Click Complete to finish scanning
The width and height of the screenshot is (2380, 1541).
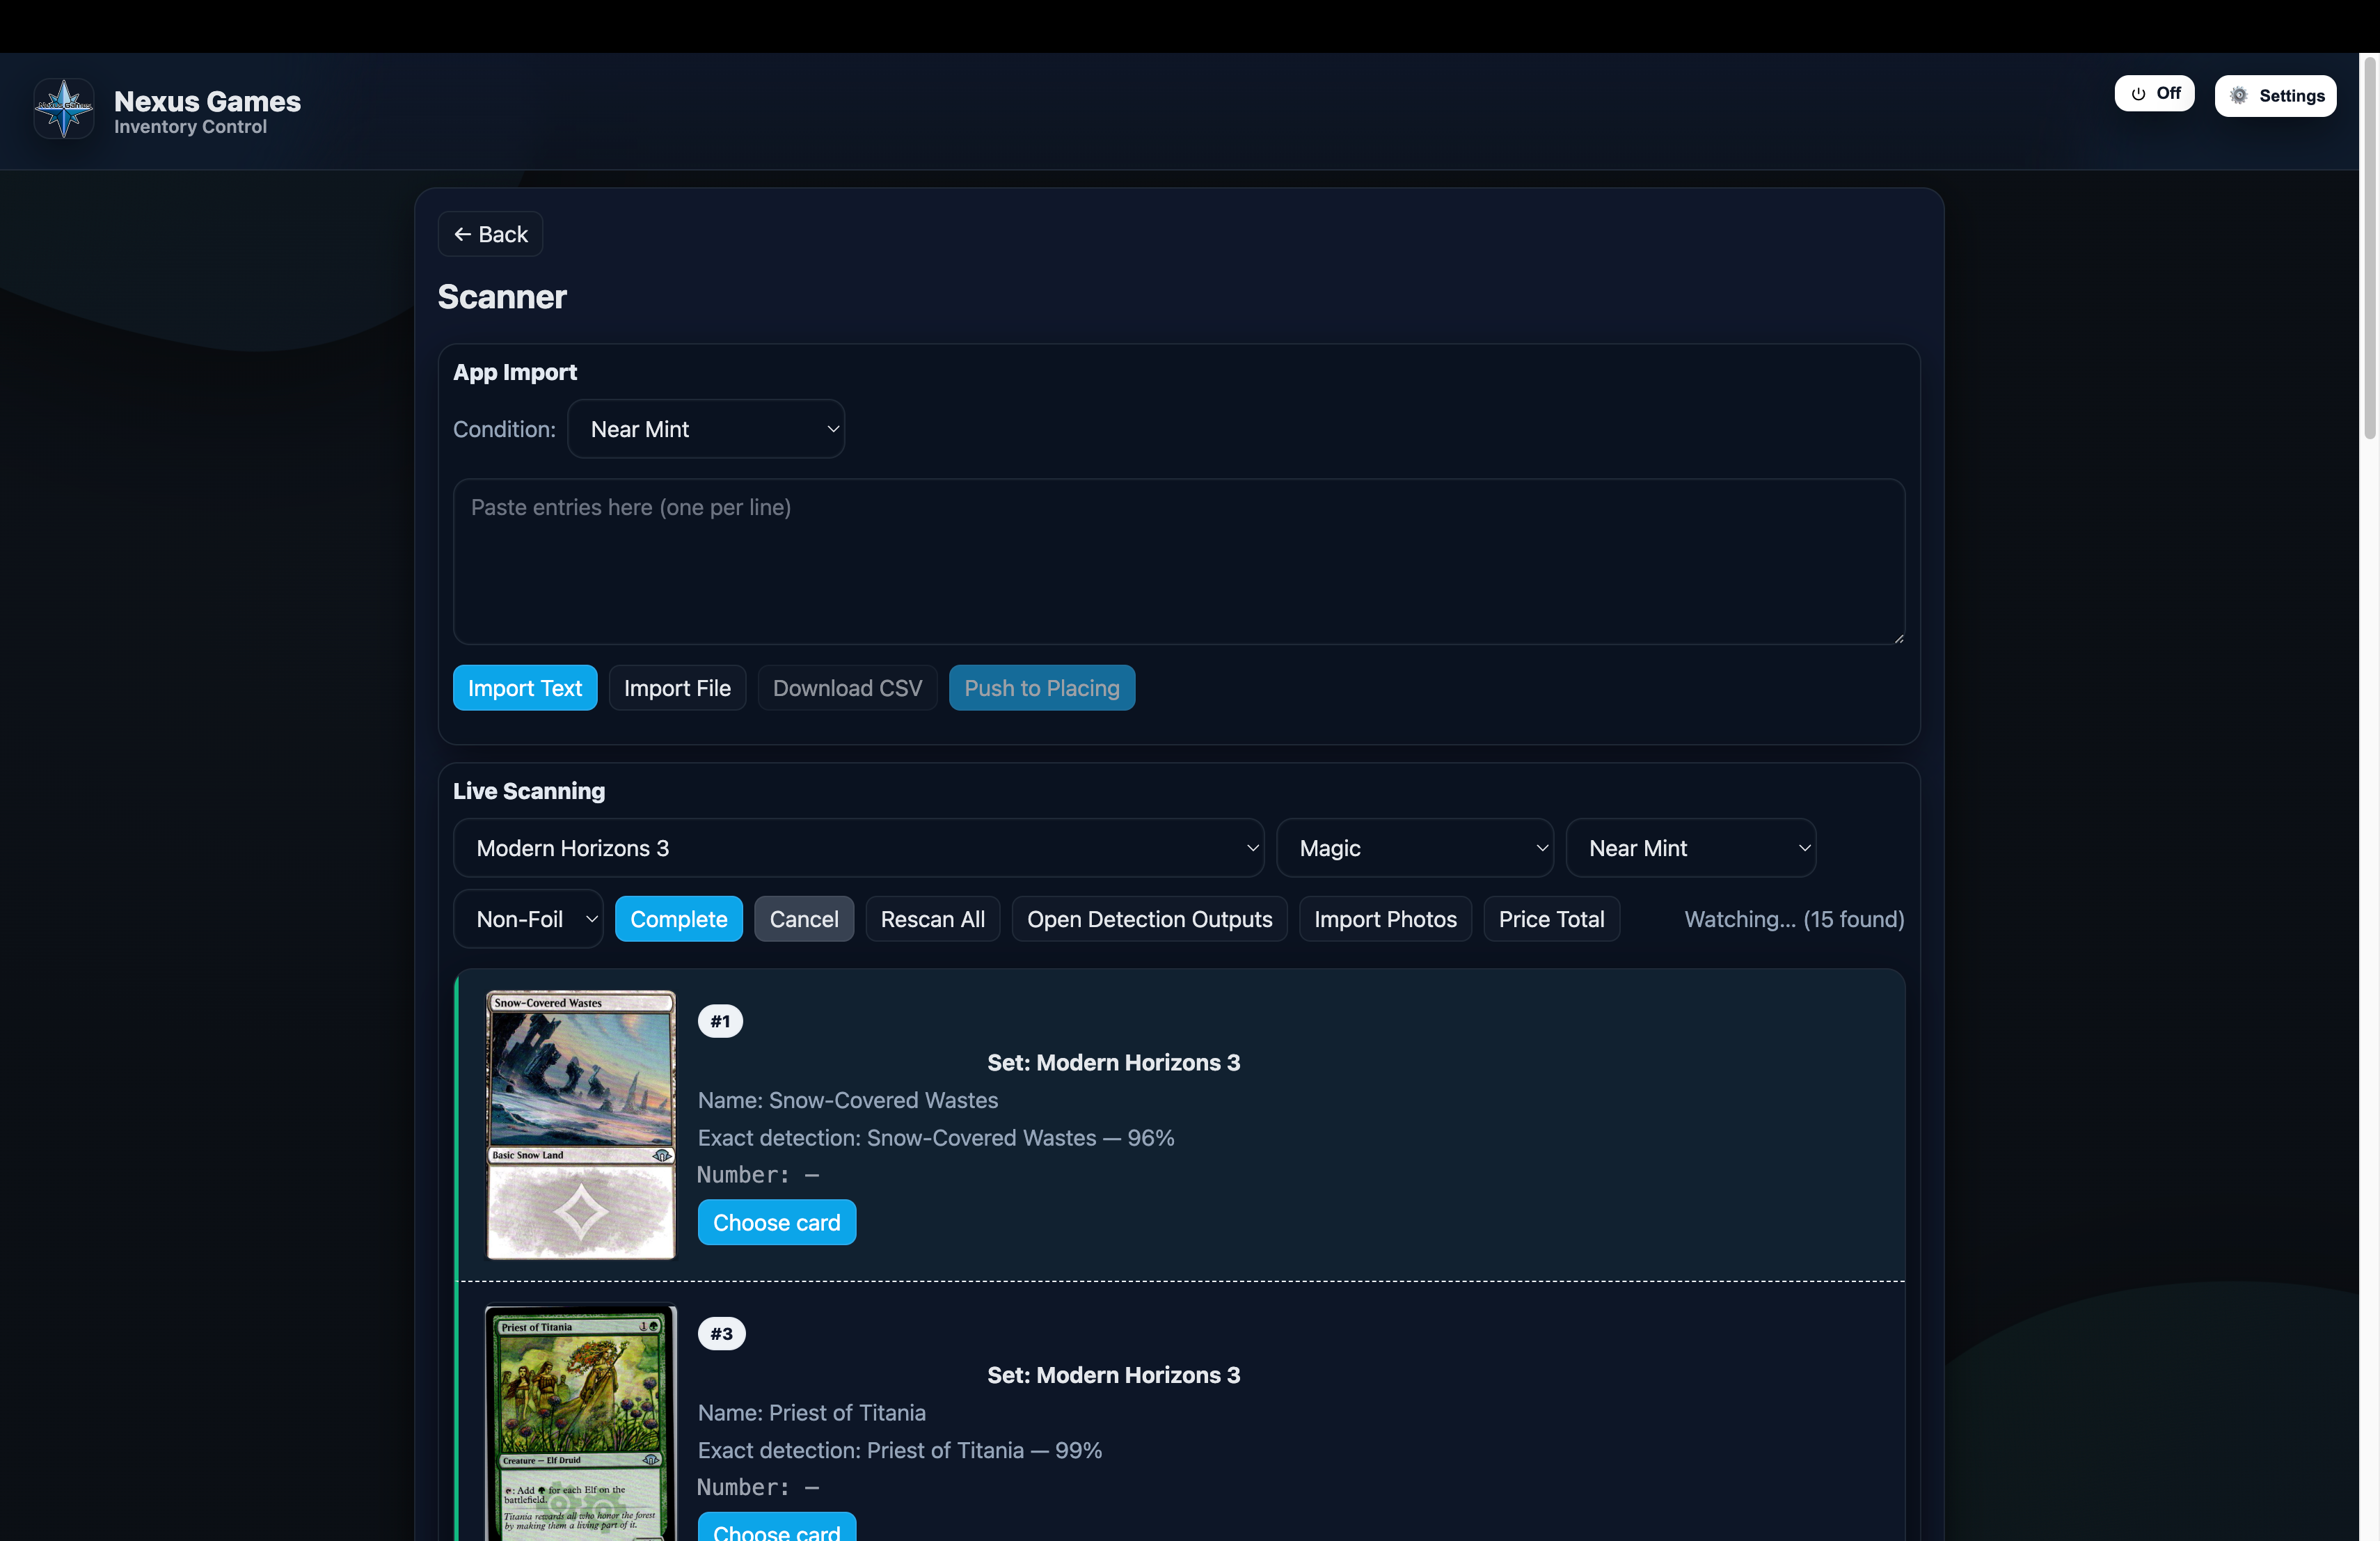pos(678,919)
